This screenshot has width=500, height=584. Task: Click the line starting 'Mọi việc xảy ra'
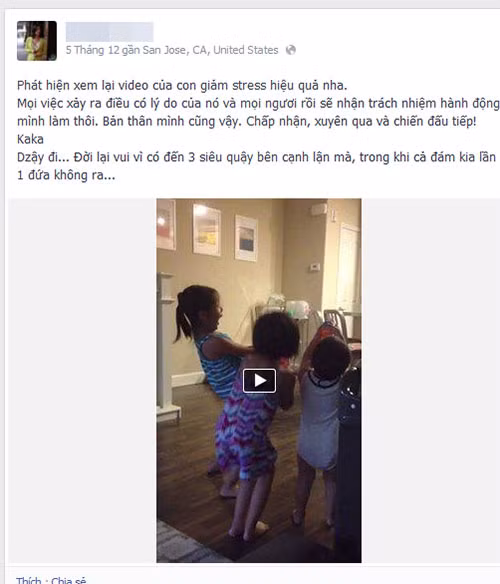[258, 104]
